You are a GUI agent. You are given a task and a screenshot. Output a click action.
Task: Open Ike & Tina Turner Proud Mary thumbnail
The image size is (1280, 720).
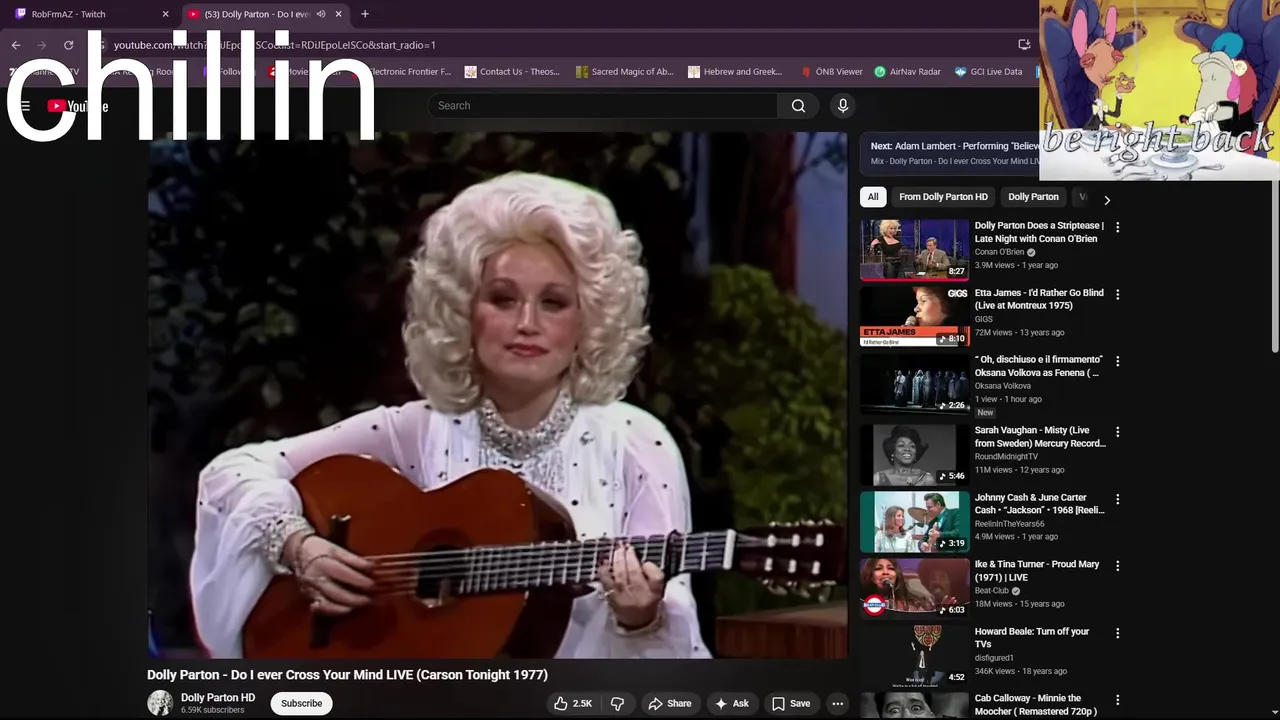(x=915, y=588)
